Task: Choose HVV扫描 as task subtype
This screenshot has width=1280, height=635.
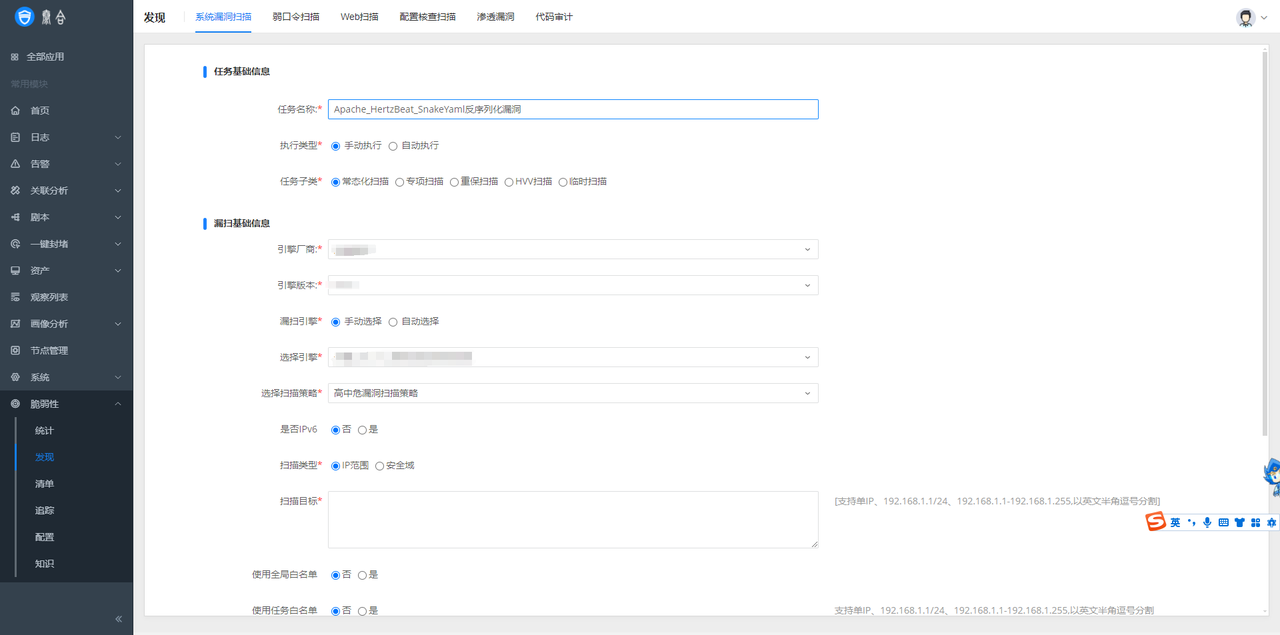Action: point(519,181)
